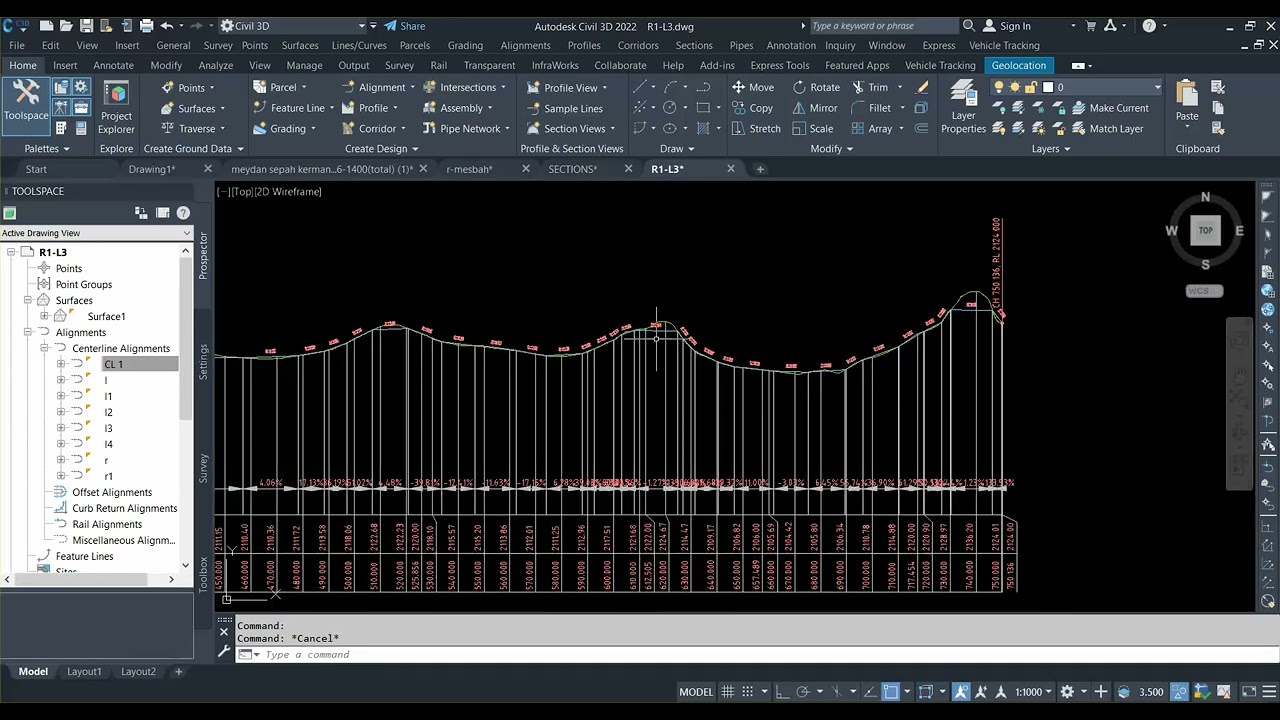1280x720 pixels.
Task: Toggle polar tracking in status bar
Action: tap(803, 692)
